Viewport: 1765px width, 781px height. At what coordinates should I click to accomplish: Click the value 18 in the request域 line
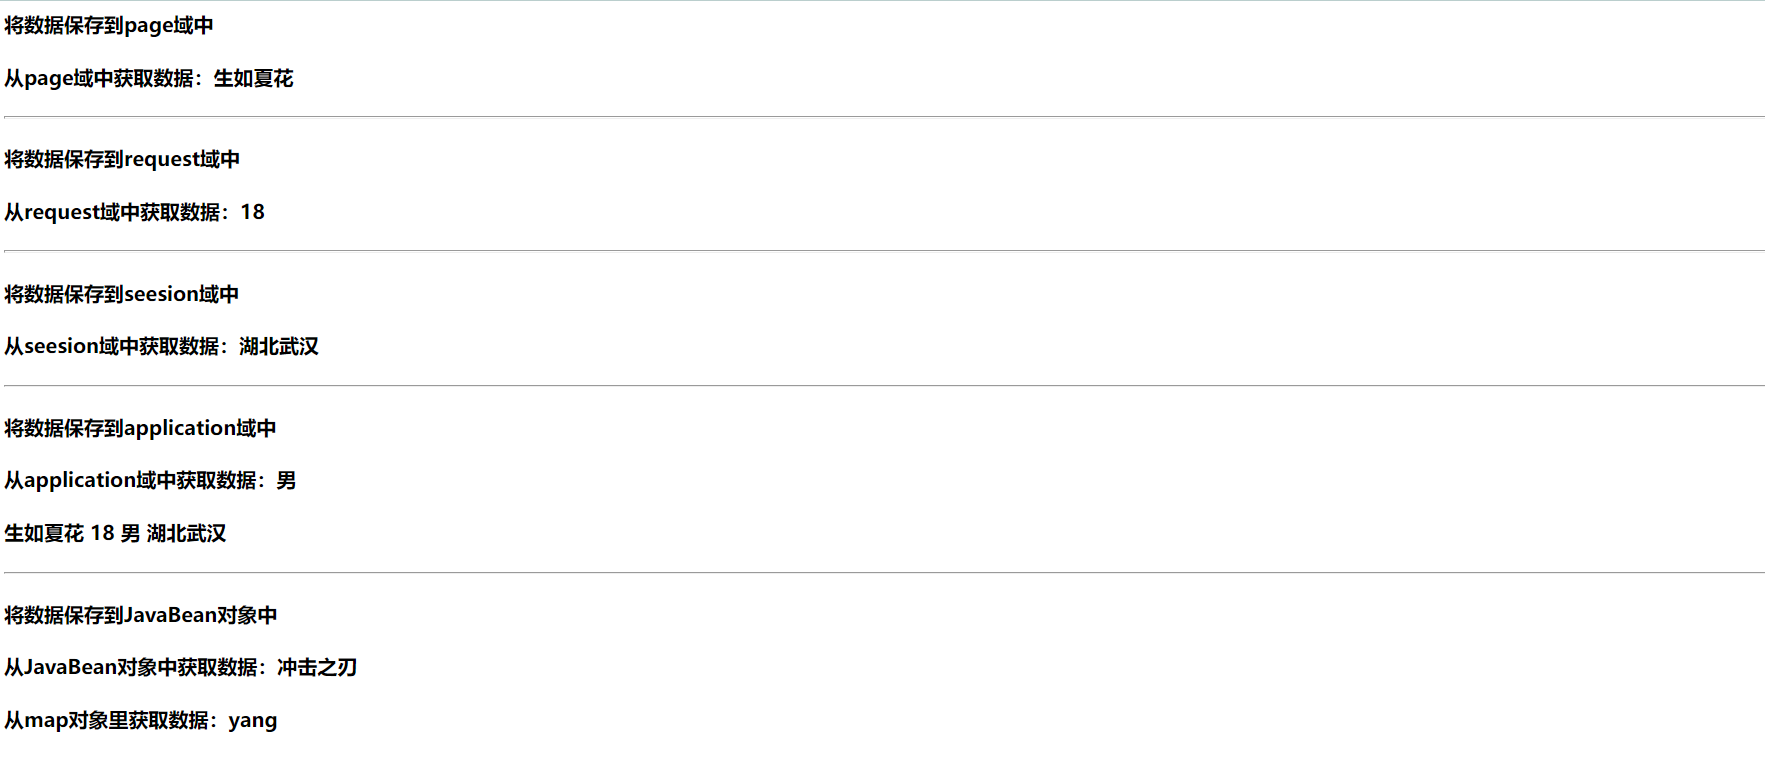pos(252,212)
